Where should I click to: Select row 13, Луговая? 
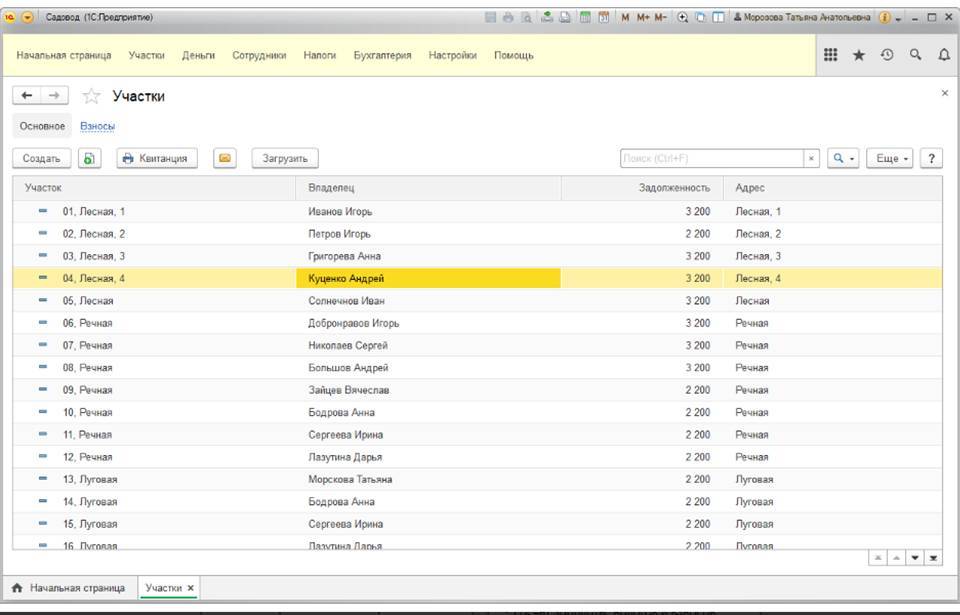click(x=478, y=479)
